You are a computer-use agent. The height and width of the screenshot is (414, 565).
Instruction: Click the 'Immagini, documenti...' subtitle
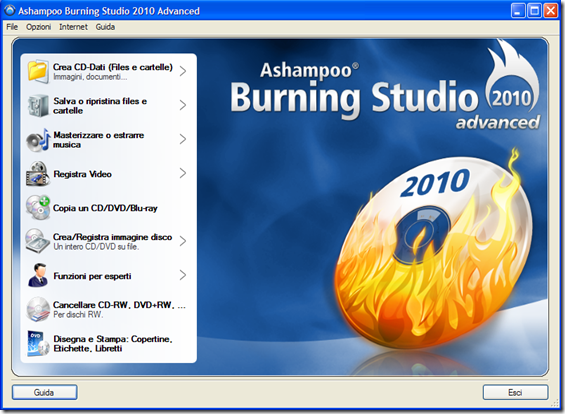coord(90,77)
